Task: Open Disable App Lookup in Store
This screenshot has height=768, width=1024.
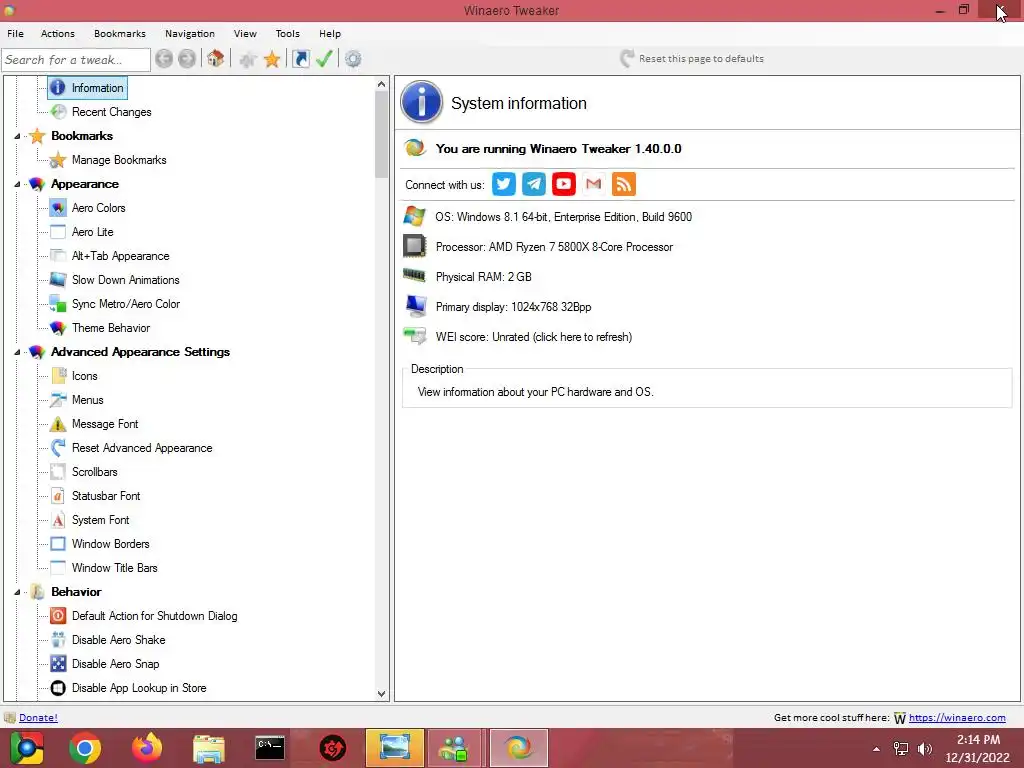Action: 139,688
